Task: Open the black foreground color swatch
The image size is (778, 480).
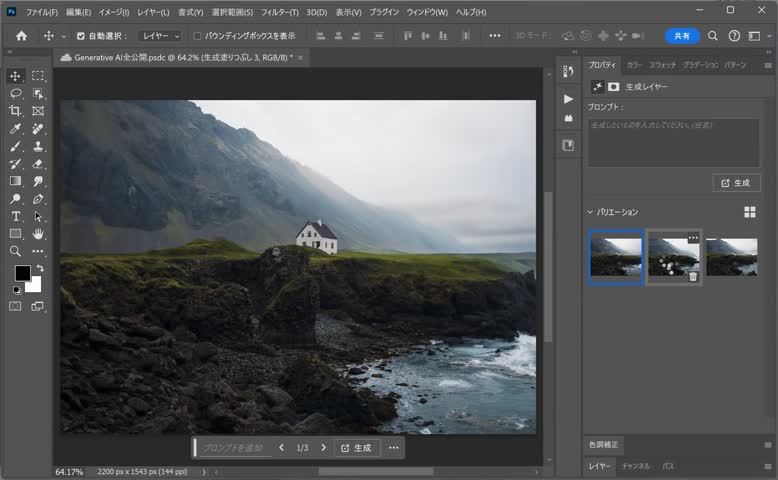Action: [22, 273]
